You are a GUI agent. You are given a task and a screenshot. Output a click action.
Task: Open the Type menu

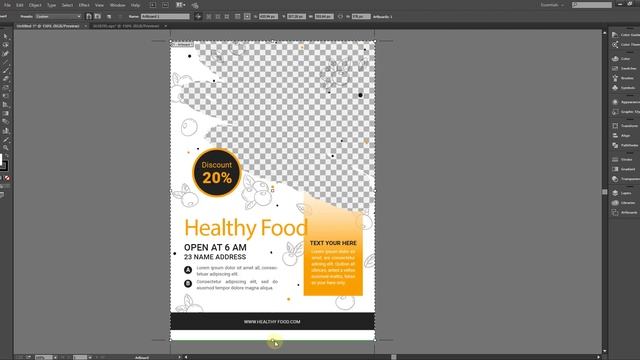51,5
